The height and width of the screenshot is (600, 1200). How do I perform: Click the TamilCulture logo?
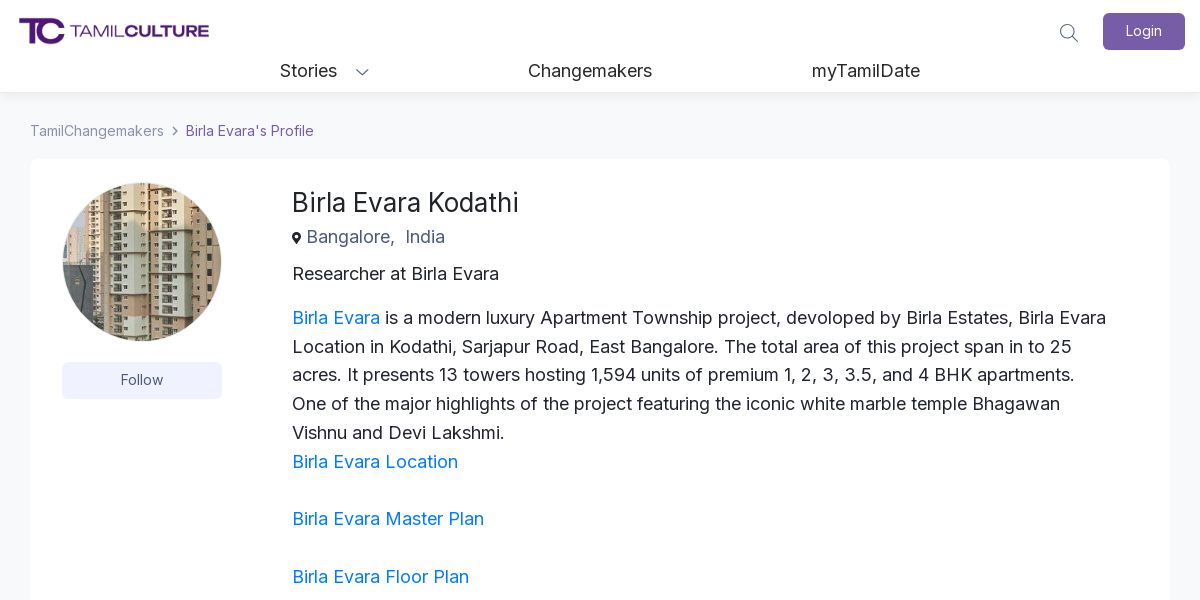coord(114,31)
